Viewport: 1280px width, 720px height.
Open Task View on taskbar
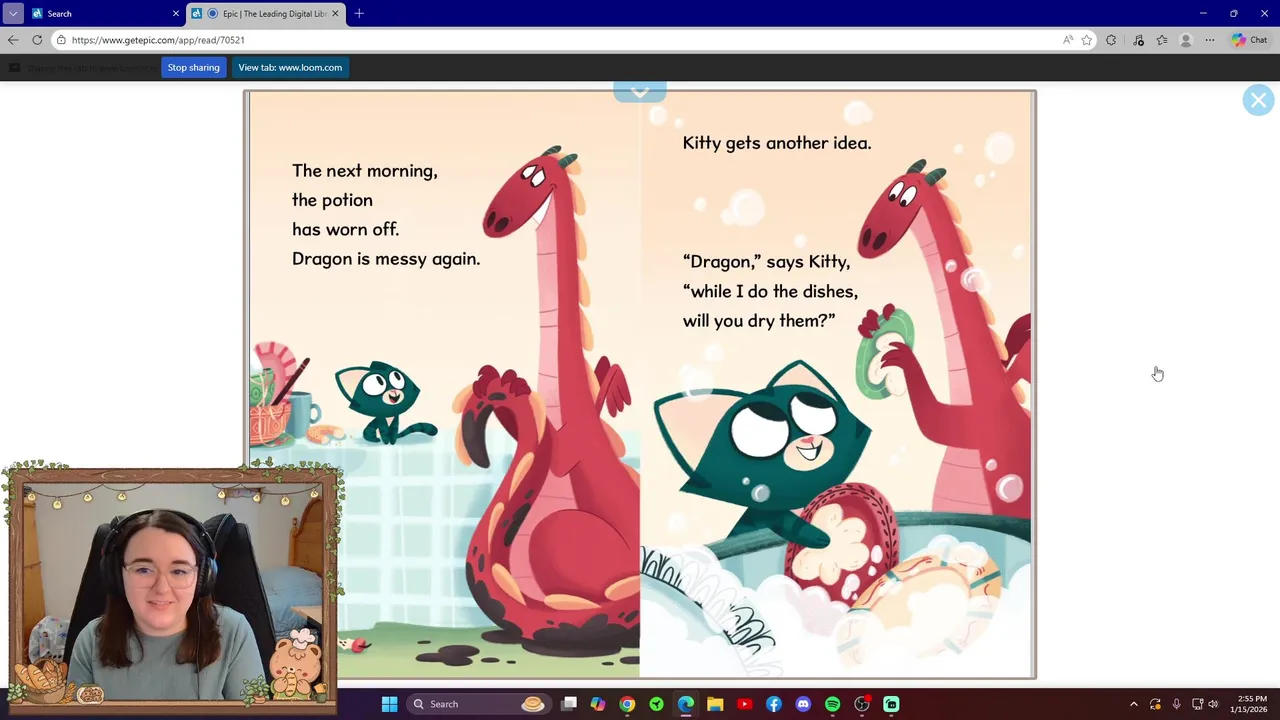coord(569,704)
